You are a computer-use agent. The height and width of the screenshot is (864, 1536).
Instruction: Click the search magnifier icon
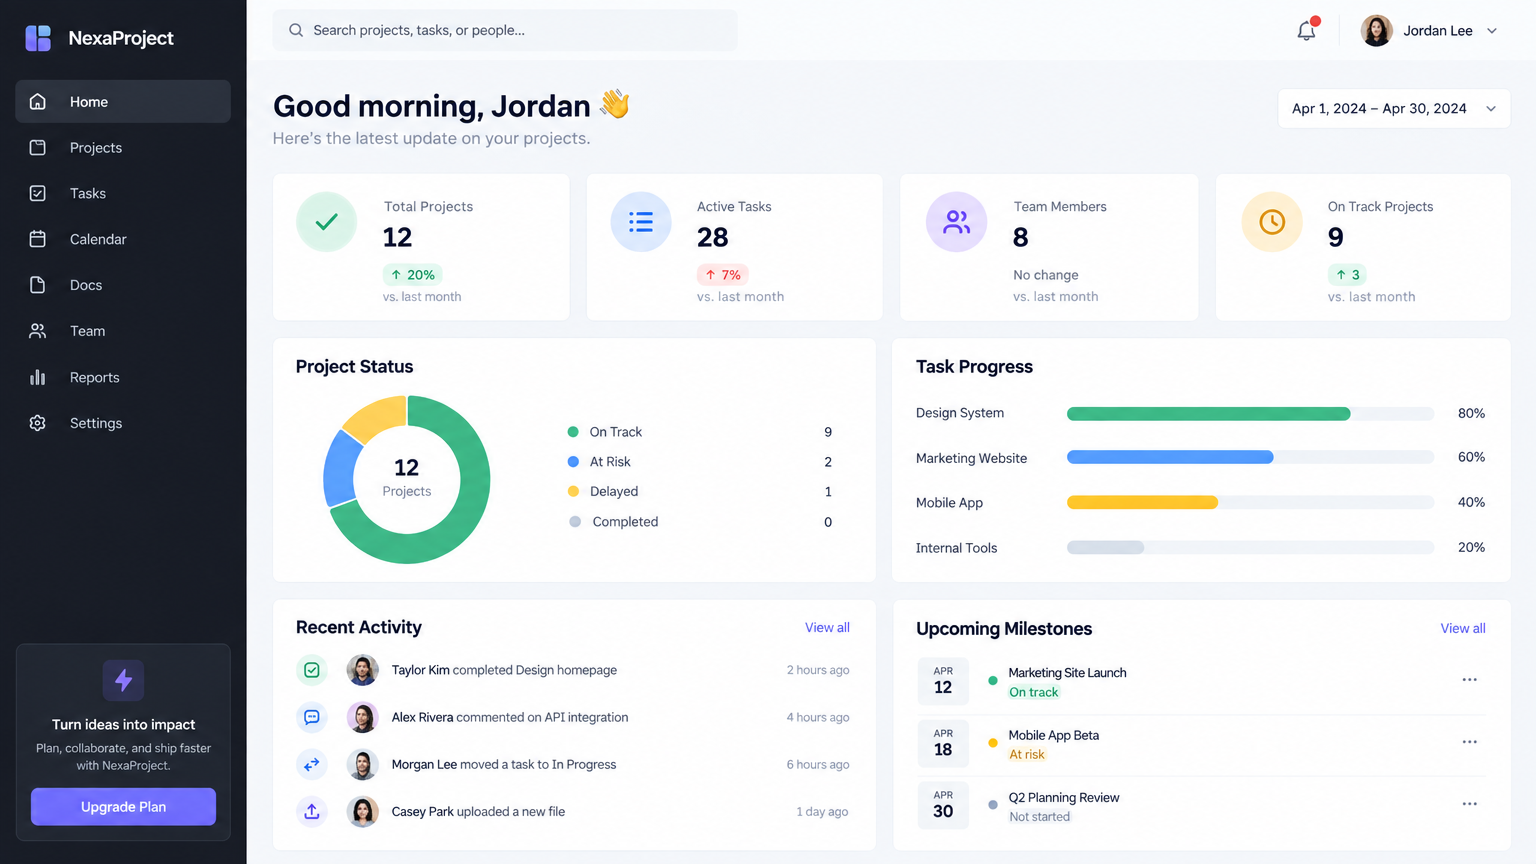(x=296, y=30)
